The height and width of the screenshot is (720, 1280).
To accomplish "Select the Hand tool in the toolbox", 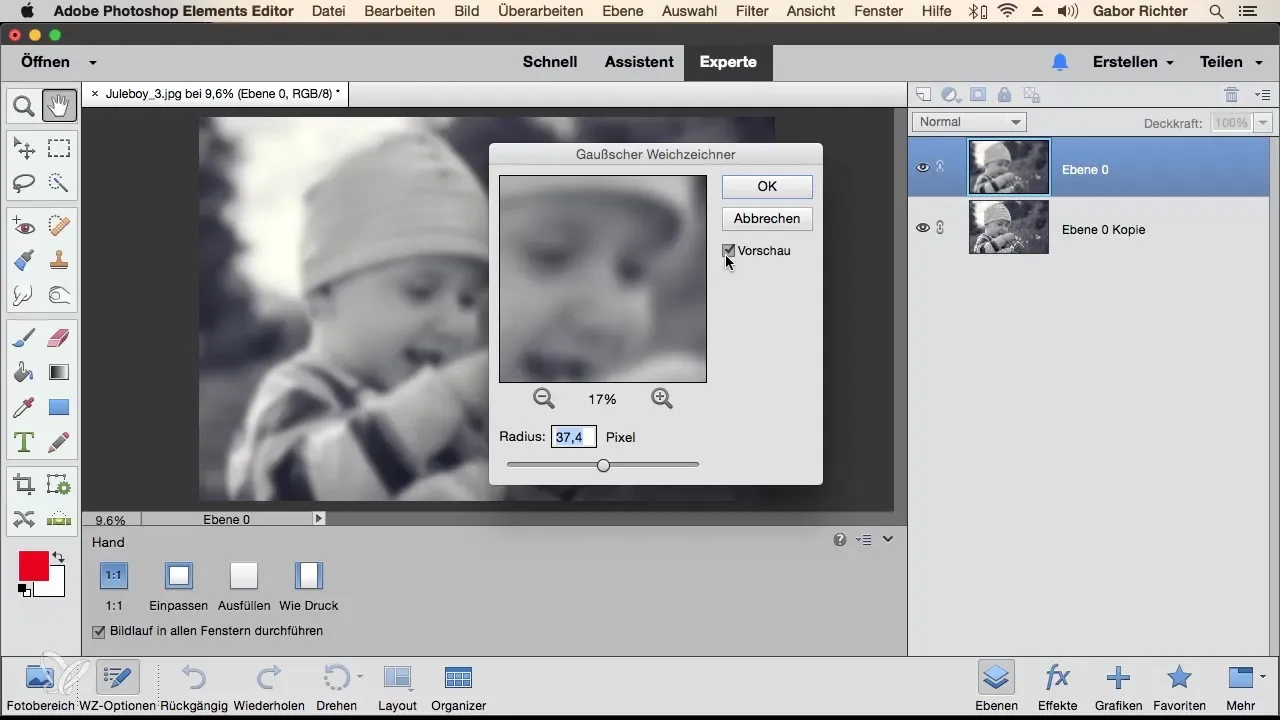I will tap(59, 105).
